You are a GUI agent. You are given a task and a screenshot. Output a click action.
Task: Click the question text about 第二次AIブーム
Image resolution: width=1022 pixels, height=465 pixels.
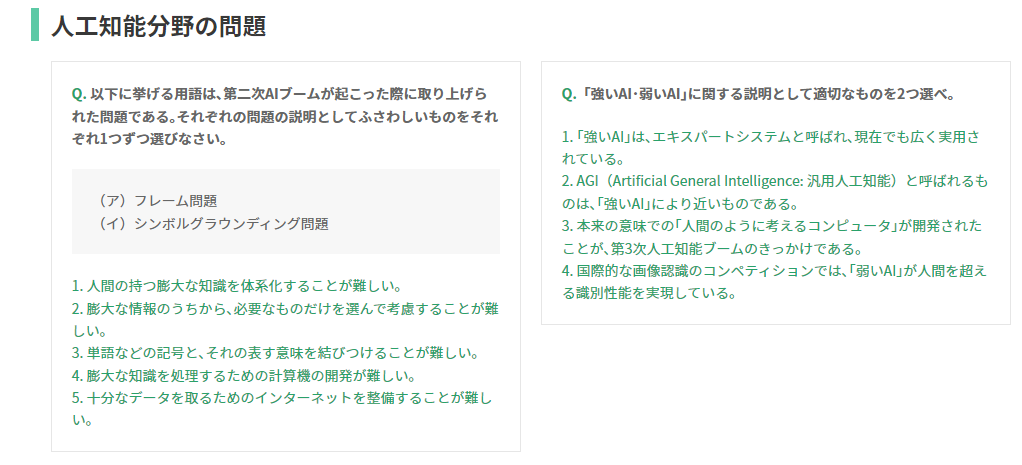(285, 116)
